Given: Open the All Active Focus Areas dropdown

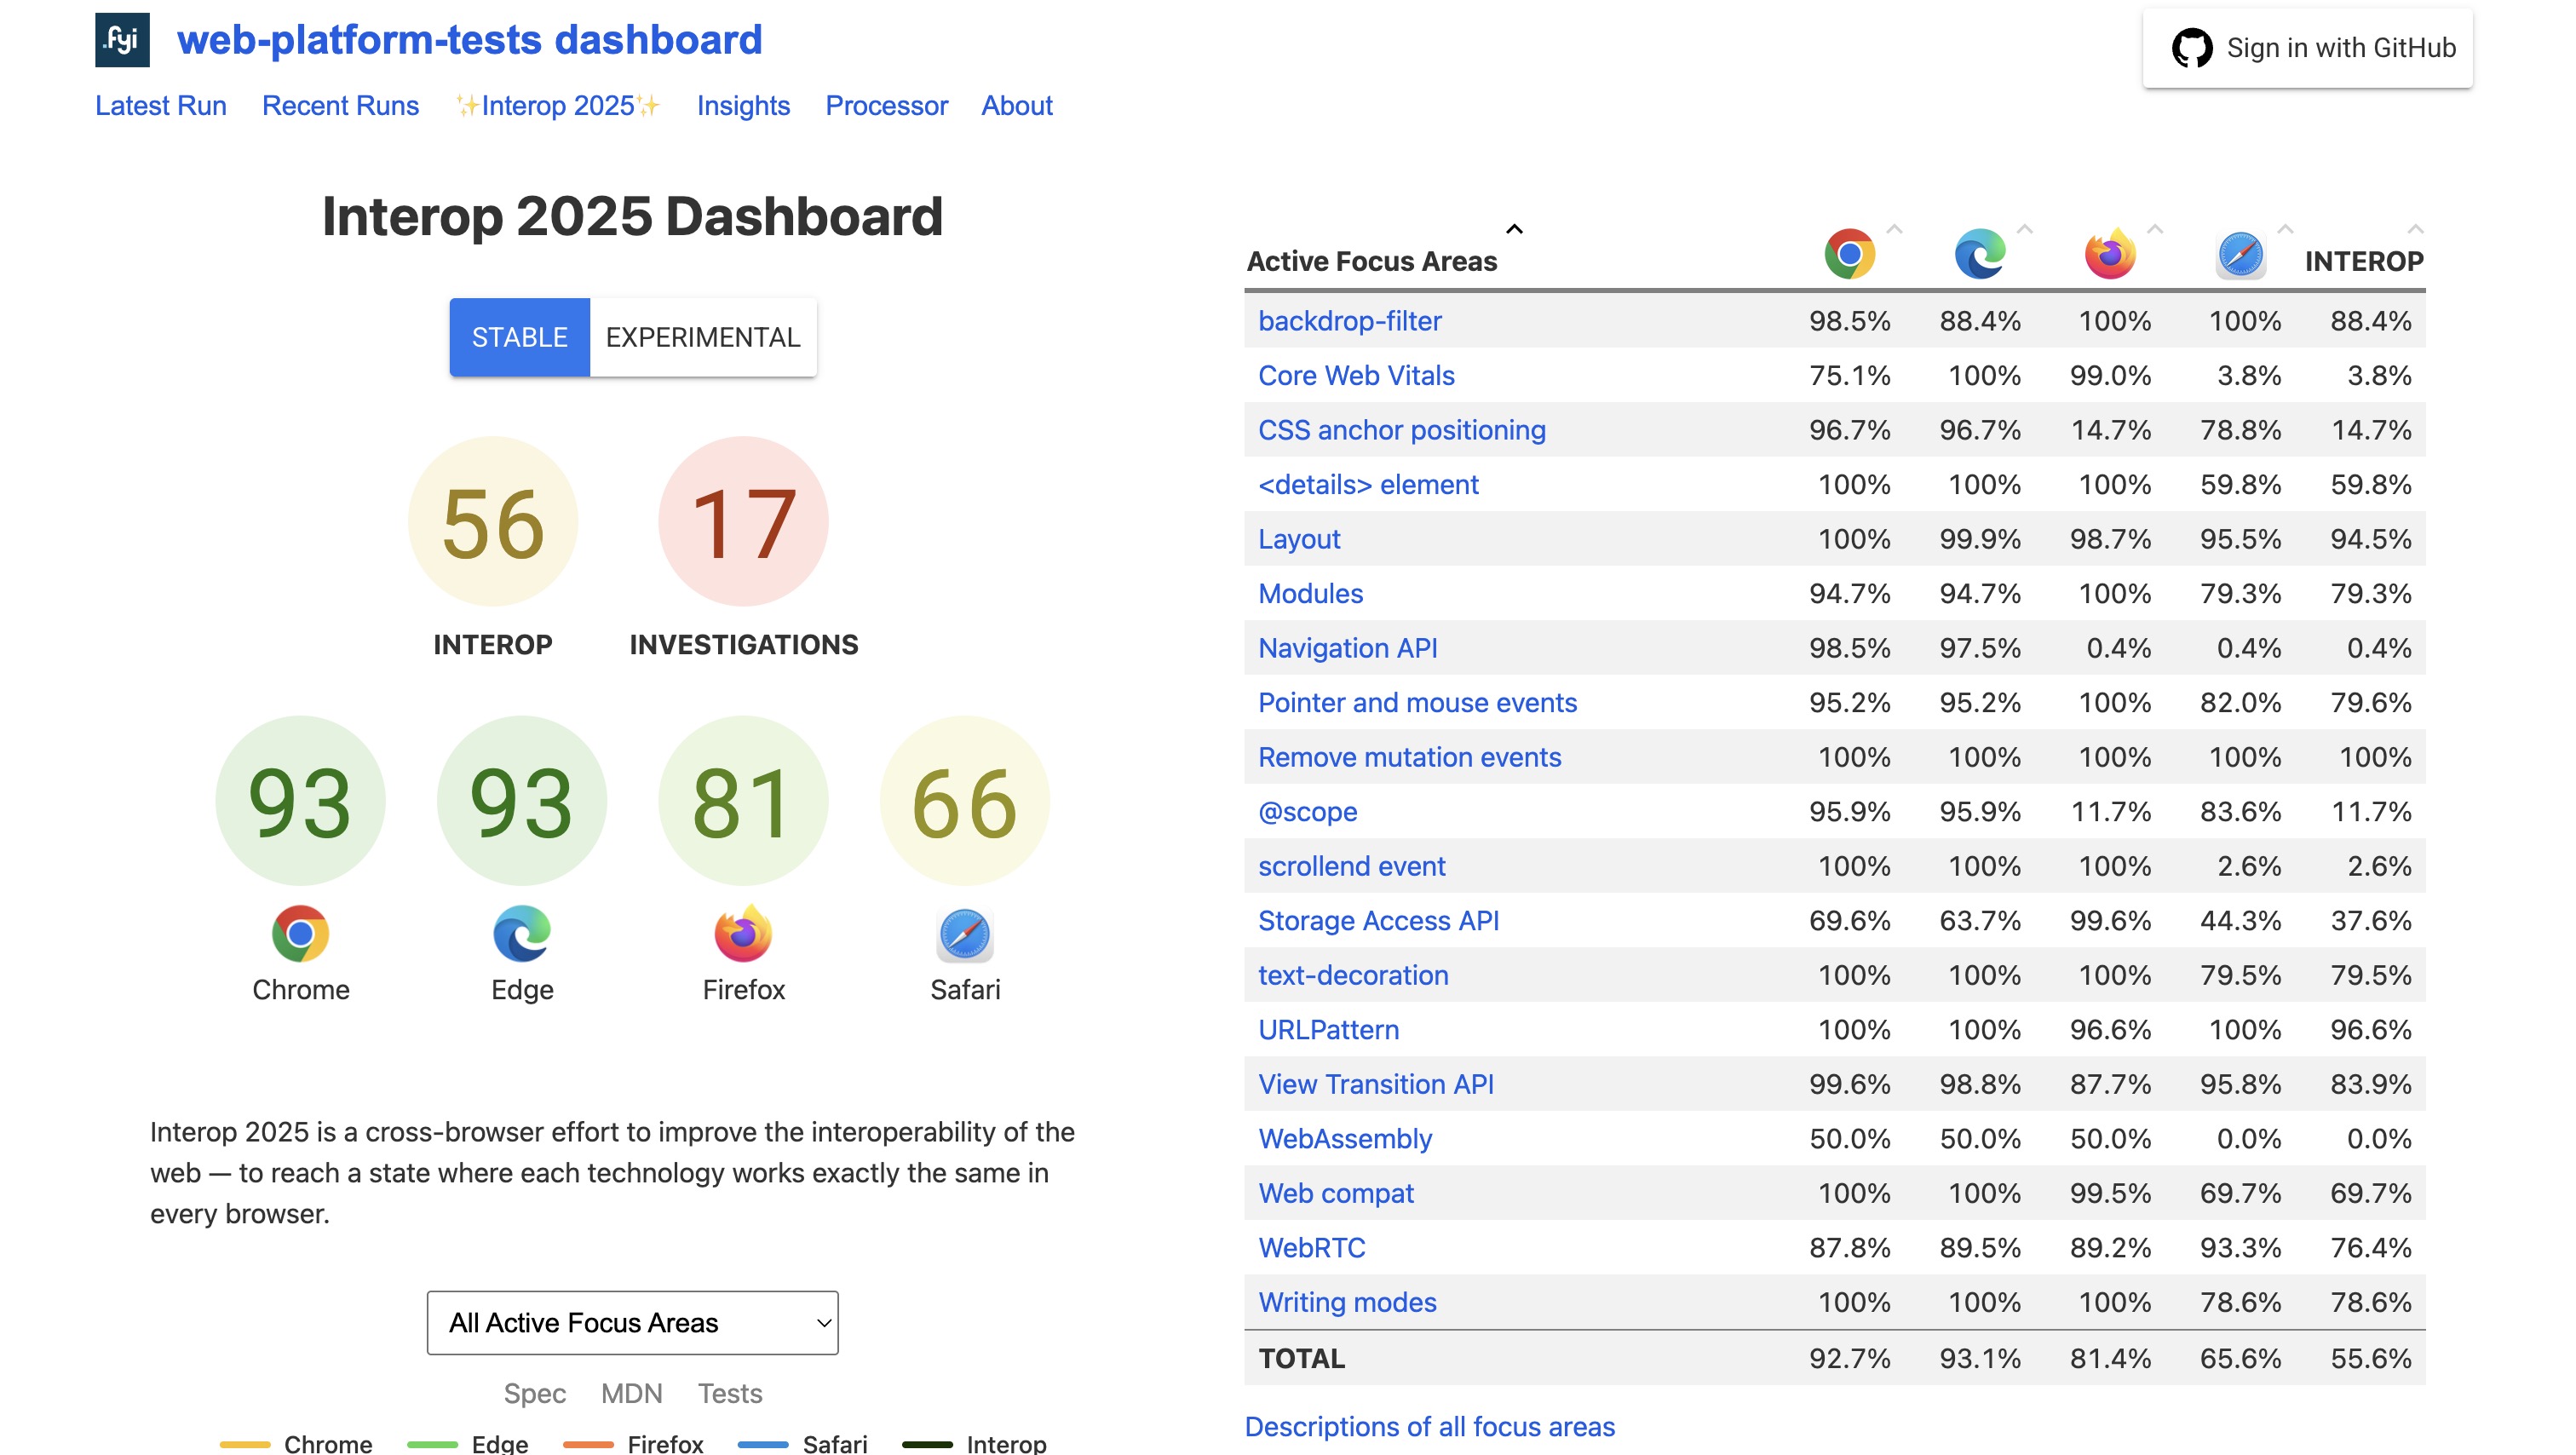Looking at the screenshot, I should (632, 1322).
